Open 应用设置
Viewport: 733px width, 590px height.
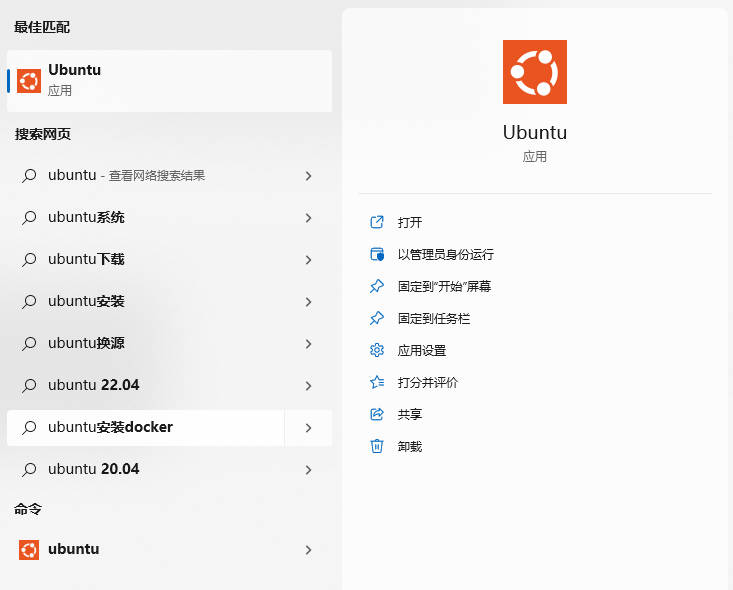click(422, 350)
